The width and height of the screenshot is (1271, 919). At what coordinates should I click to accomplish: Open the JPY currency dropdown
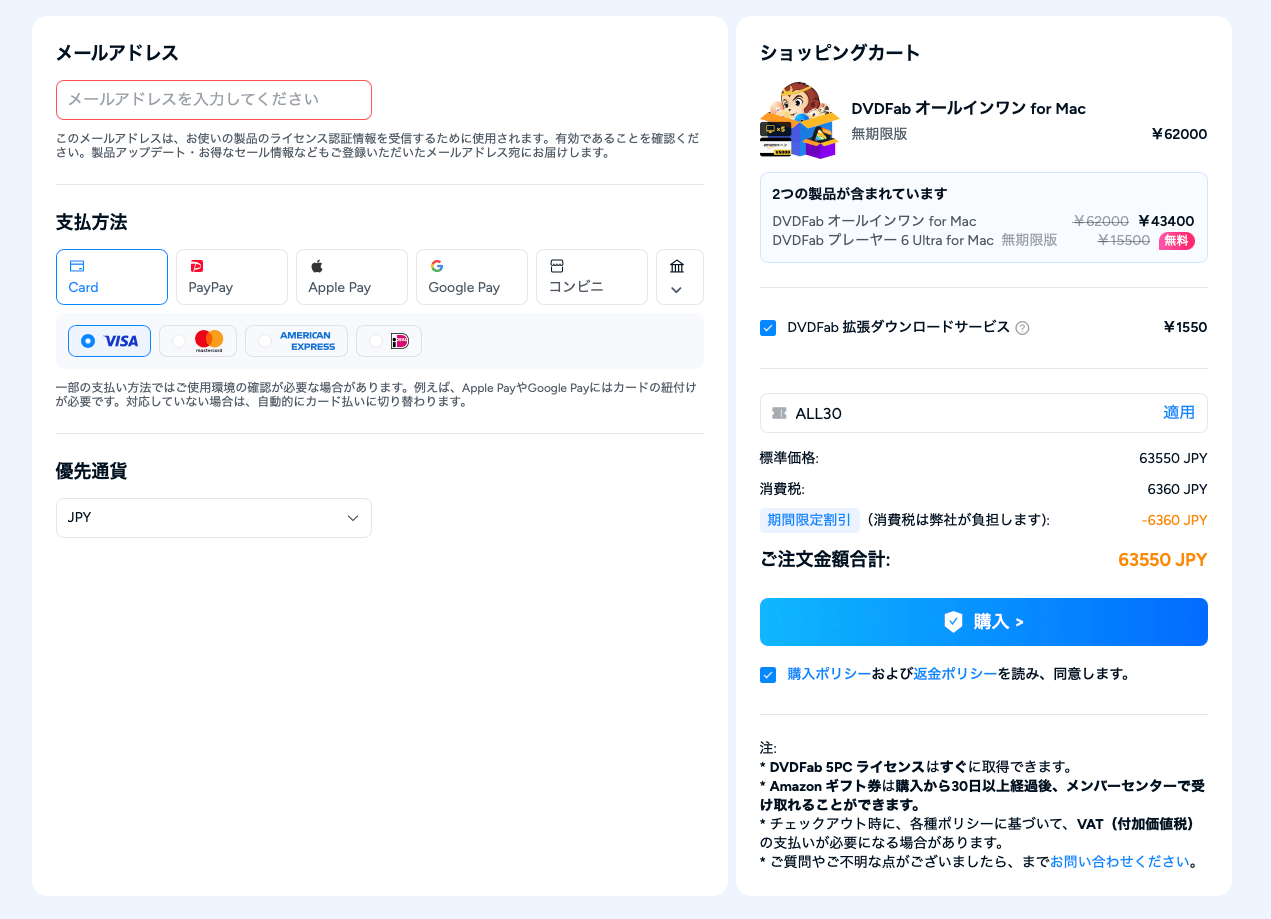[214, 518]
